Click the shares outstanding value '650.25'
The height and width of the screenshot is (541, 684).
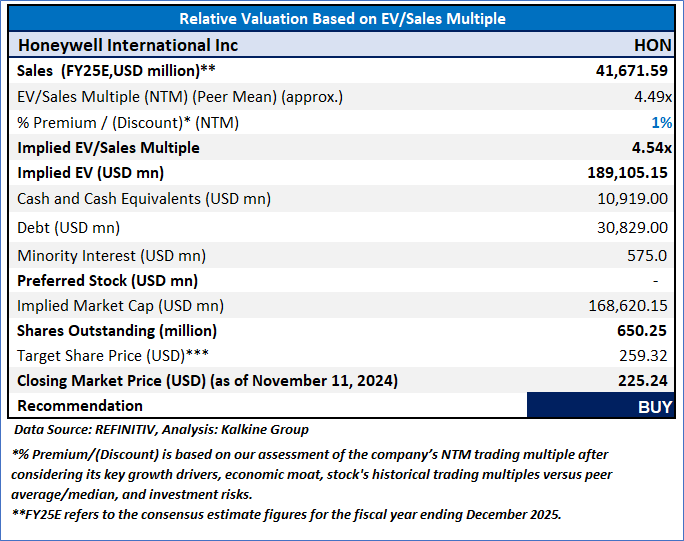(x=642, y=331)
